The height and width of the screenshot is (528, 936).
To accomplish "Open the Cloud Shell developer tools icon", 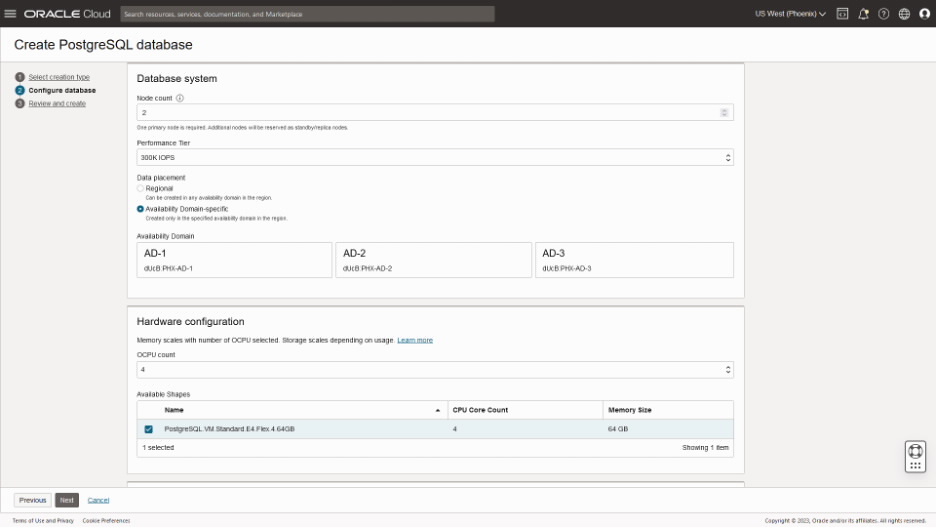I will click(842, 14).
